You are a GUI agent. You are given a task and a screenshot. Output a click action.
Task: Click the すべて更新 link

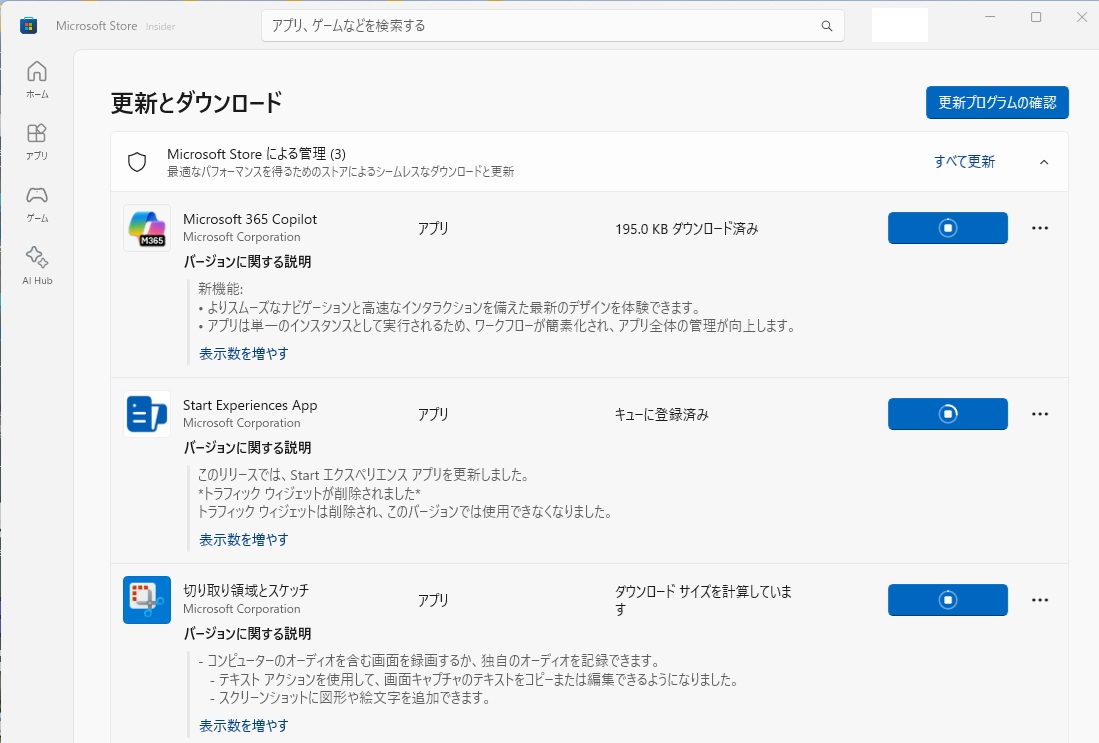(x=964, y=162)
